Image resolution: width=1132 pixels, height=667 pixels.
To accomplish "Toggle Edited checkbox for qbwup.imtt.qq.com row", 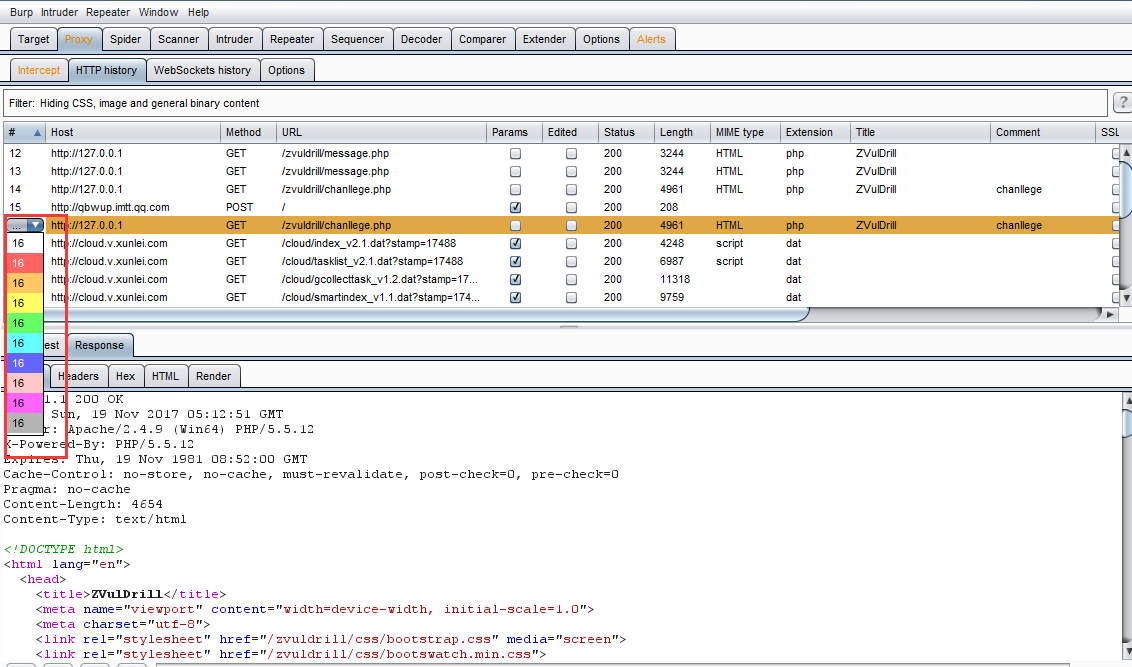I will pos(571,207).
